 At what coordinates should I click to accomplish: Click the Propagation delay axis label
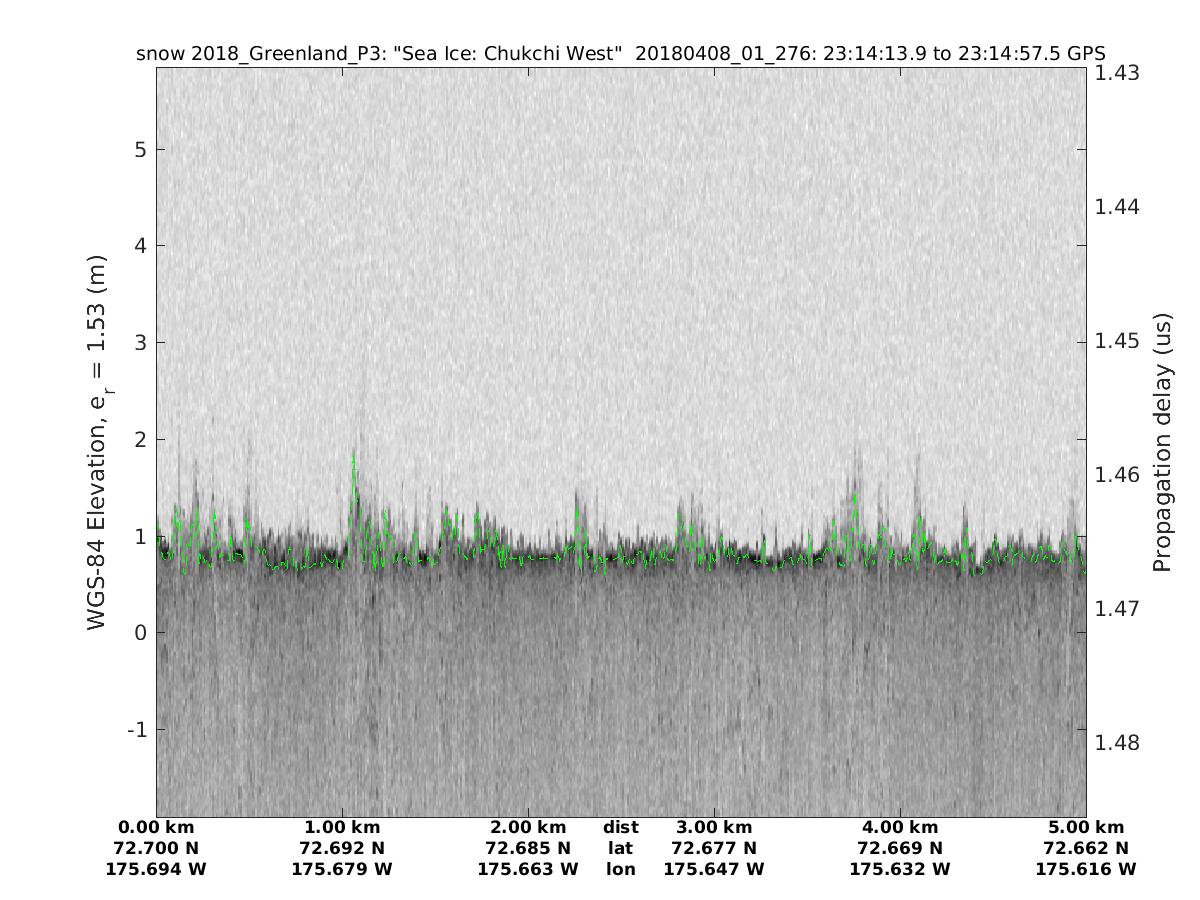click(x=1161, y=443)
